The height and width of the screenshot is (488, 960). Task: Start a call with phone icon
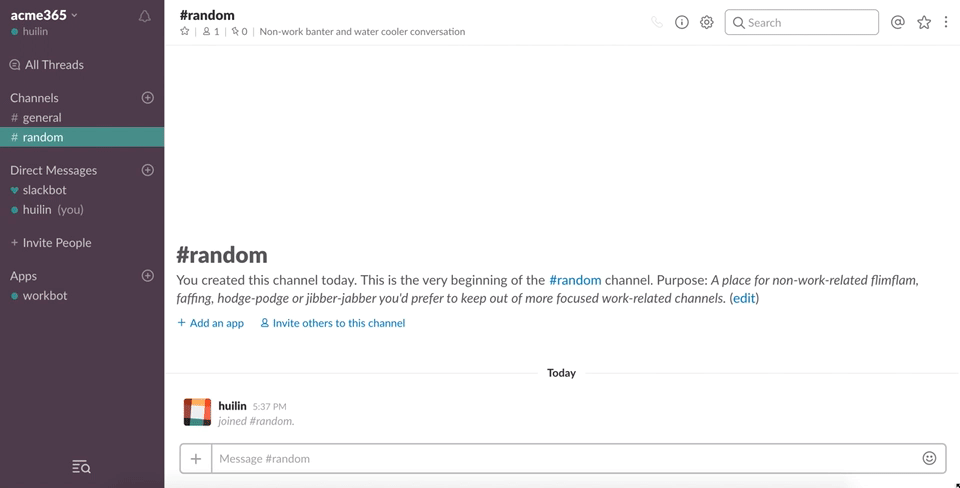(x=657, y=23)
